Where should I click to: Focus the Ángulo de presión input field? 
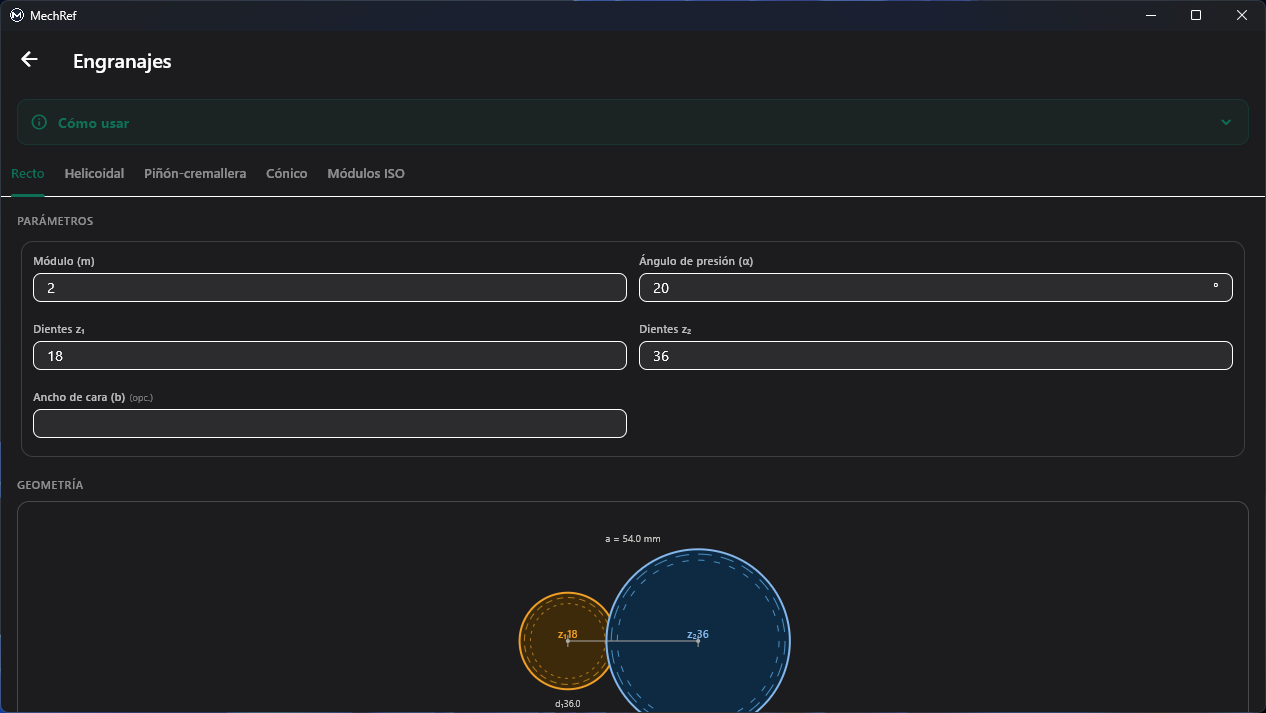click(x=936, y=288)
